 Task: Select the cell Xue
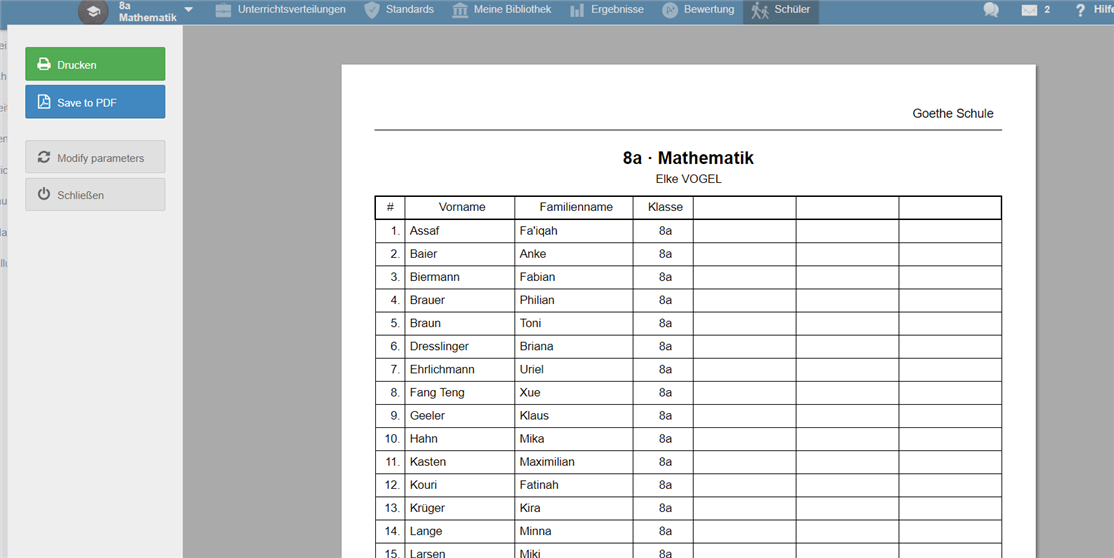tap(574, 392)
